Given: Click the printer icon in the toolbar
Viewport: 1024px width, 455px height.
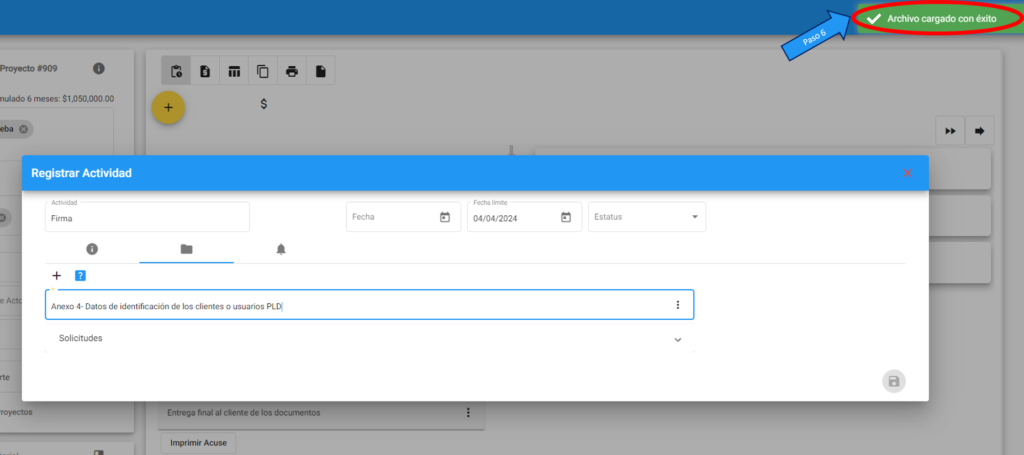Looking at the screenshot, I should [292, 71].
